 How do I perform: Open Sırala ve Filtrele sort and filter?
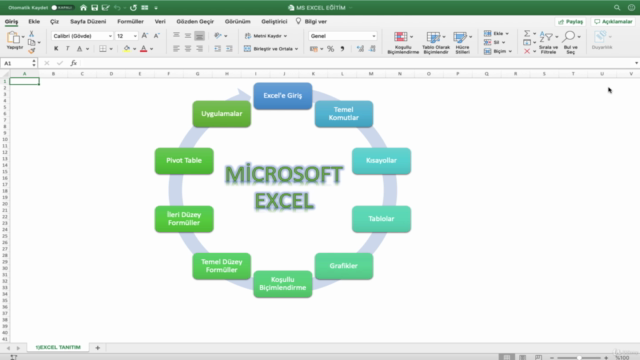point(548,42)
